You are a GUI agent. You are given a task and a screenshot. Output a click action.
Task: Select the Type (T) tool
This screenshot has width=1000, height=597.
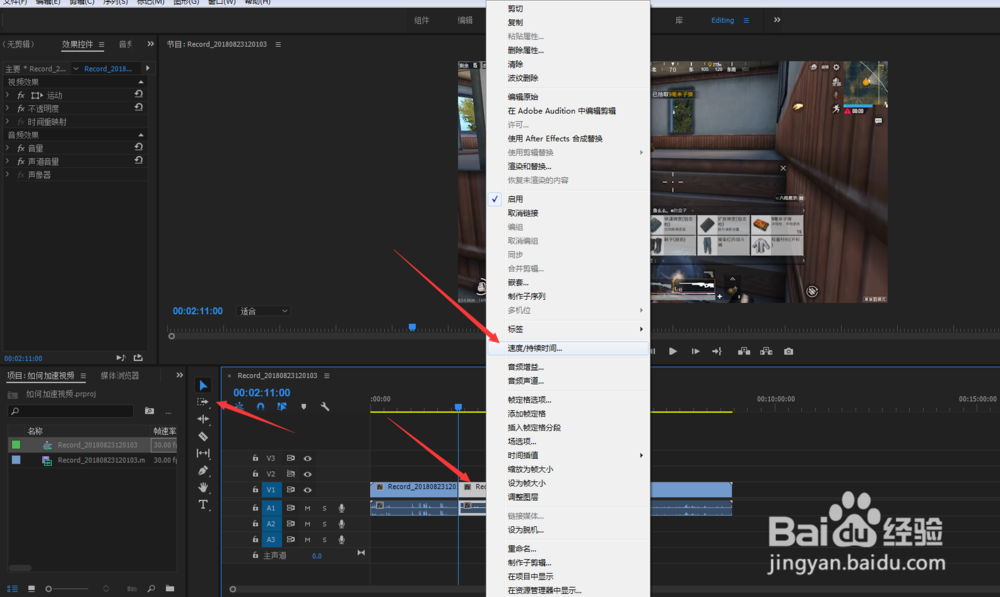coord(203,505)
